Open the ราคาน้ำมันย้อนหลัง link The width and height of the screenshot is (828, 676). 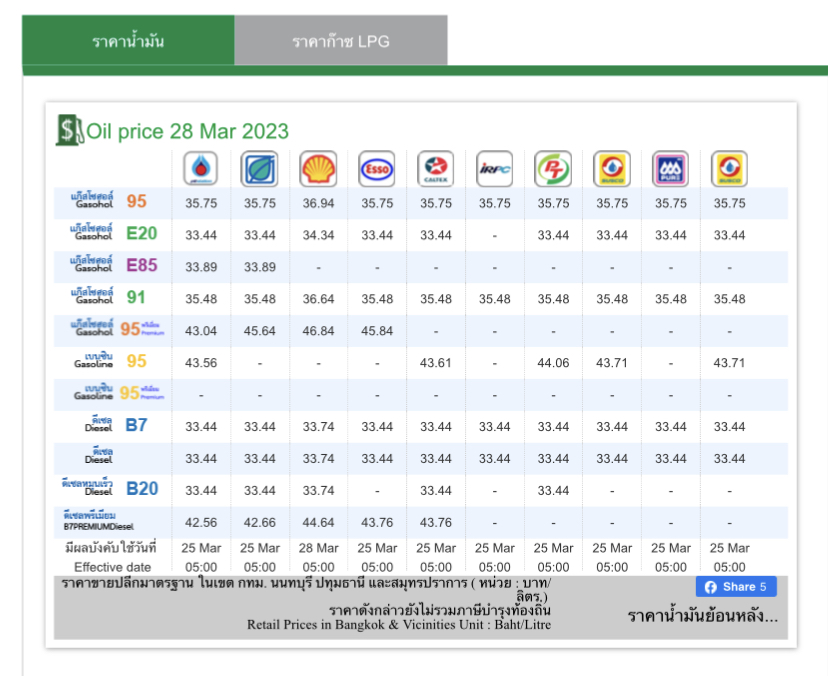pyautogui.click(x=703, y=616)
